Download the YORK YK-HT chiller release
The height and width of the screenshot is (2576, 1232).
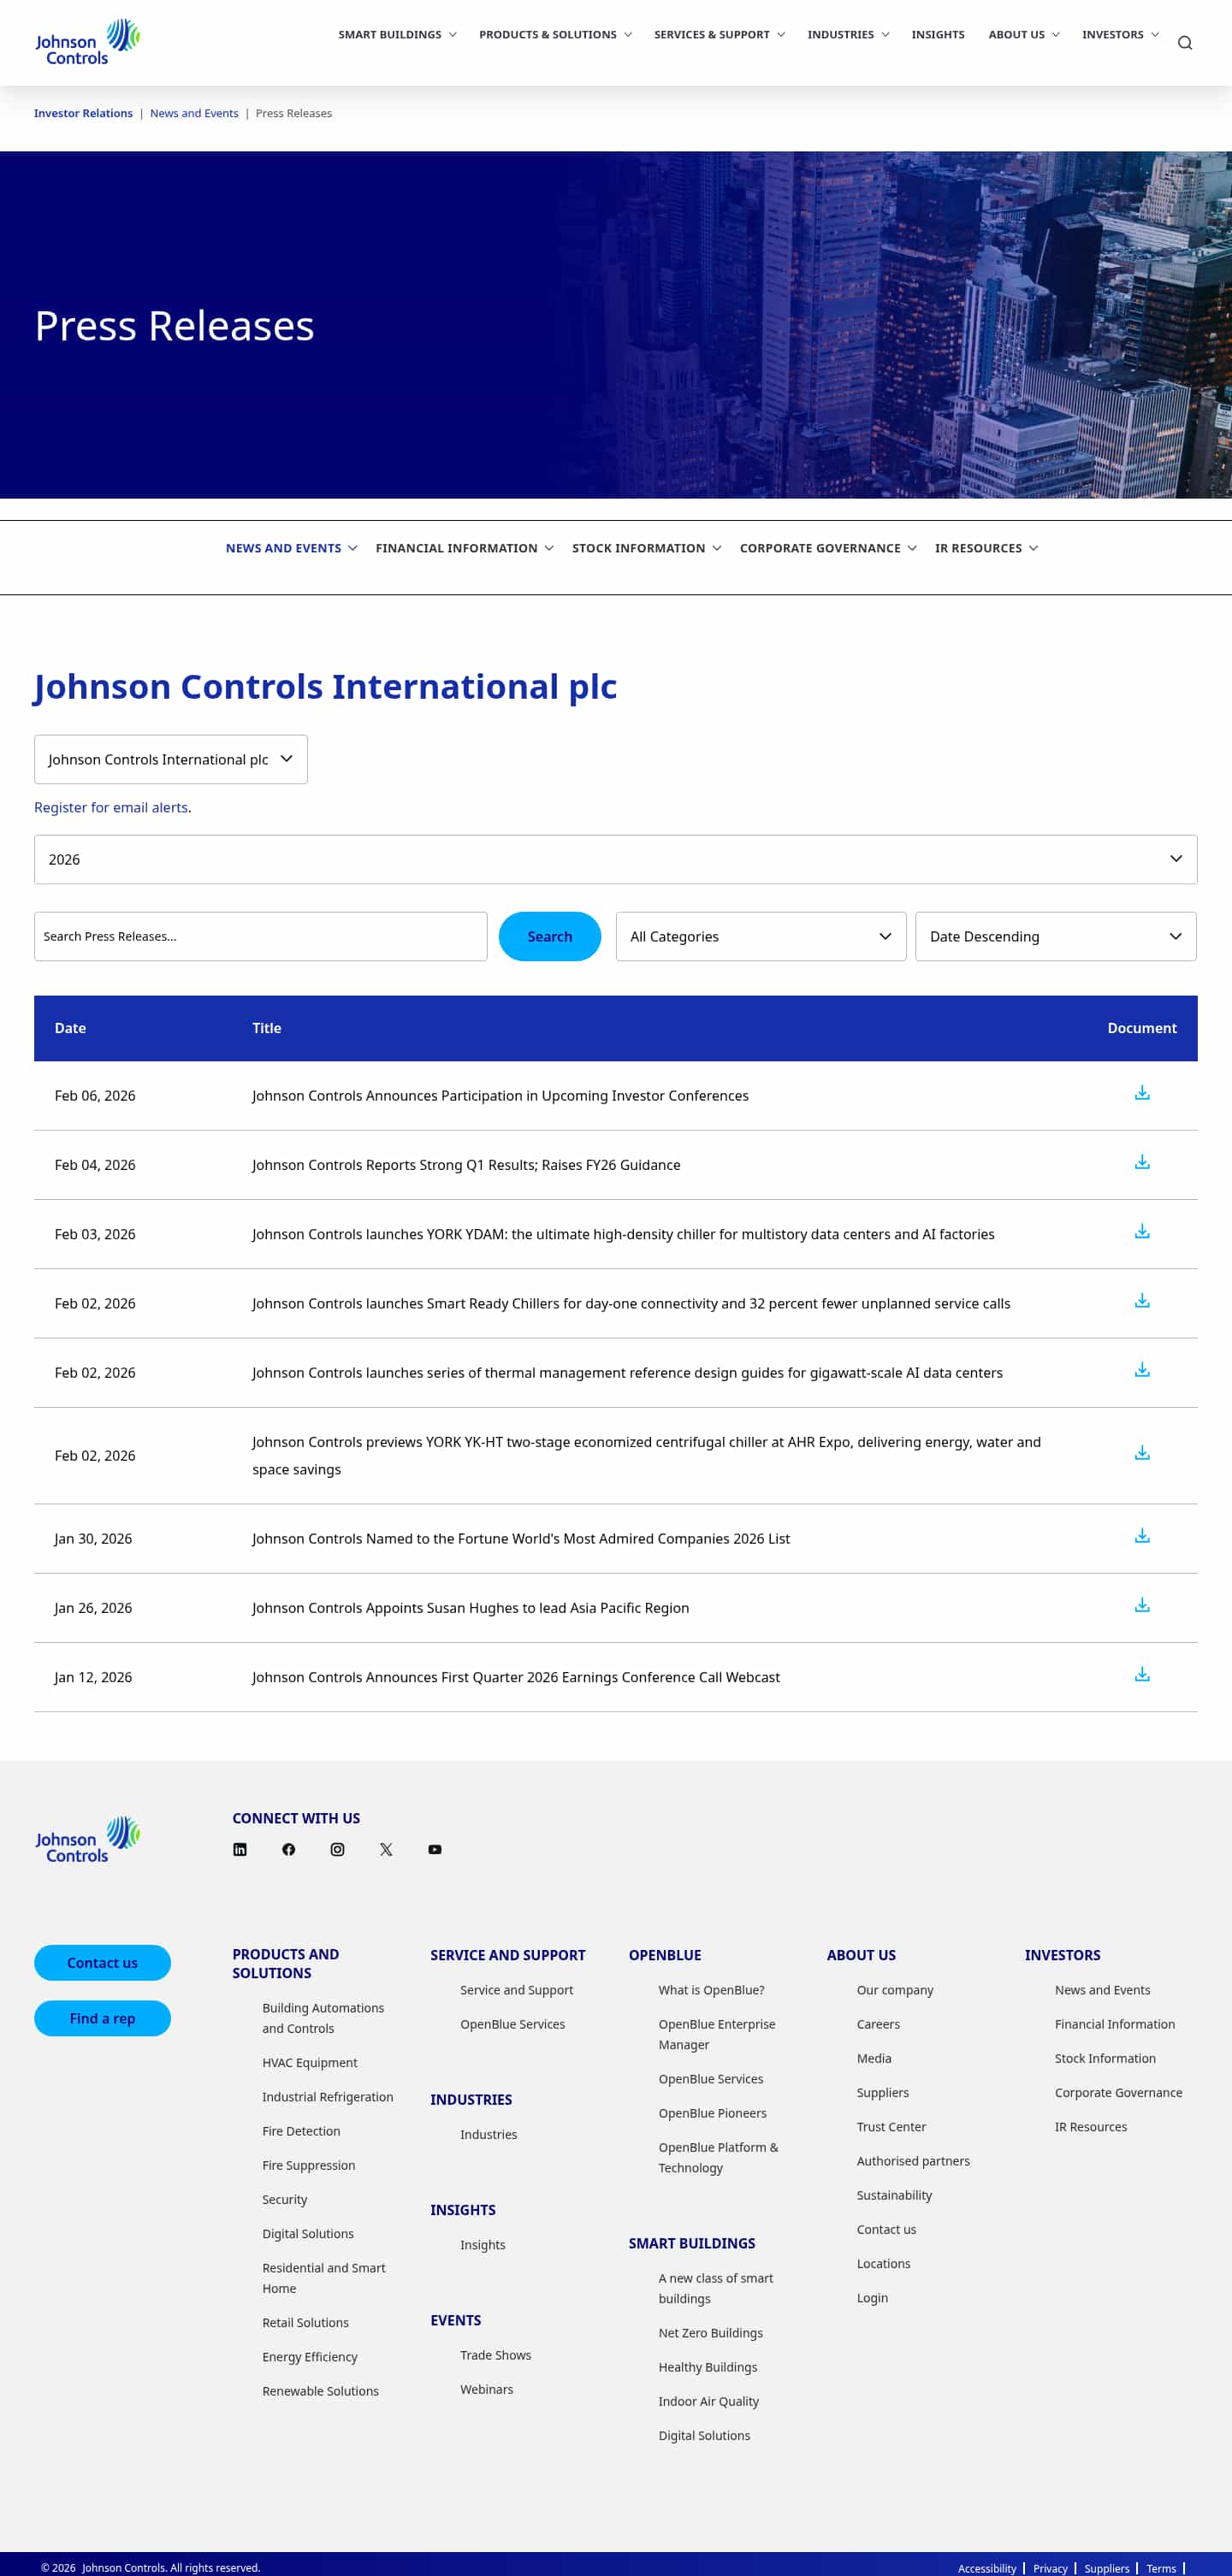(1141, 1453)
